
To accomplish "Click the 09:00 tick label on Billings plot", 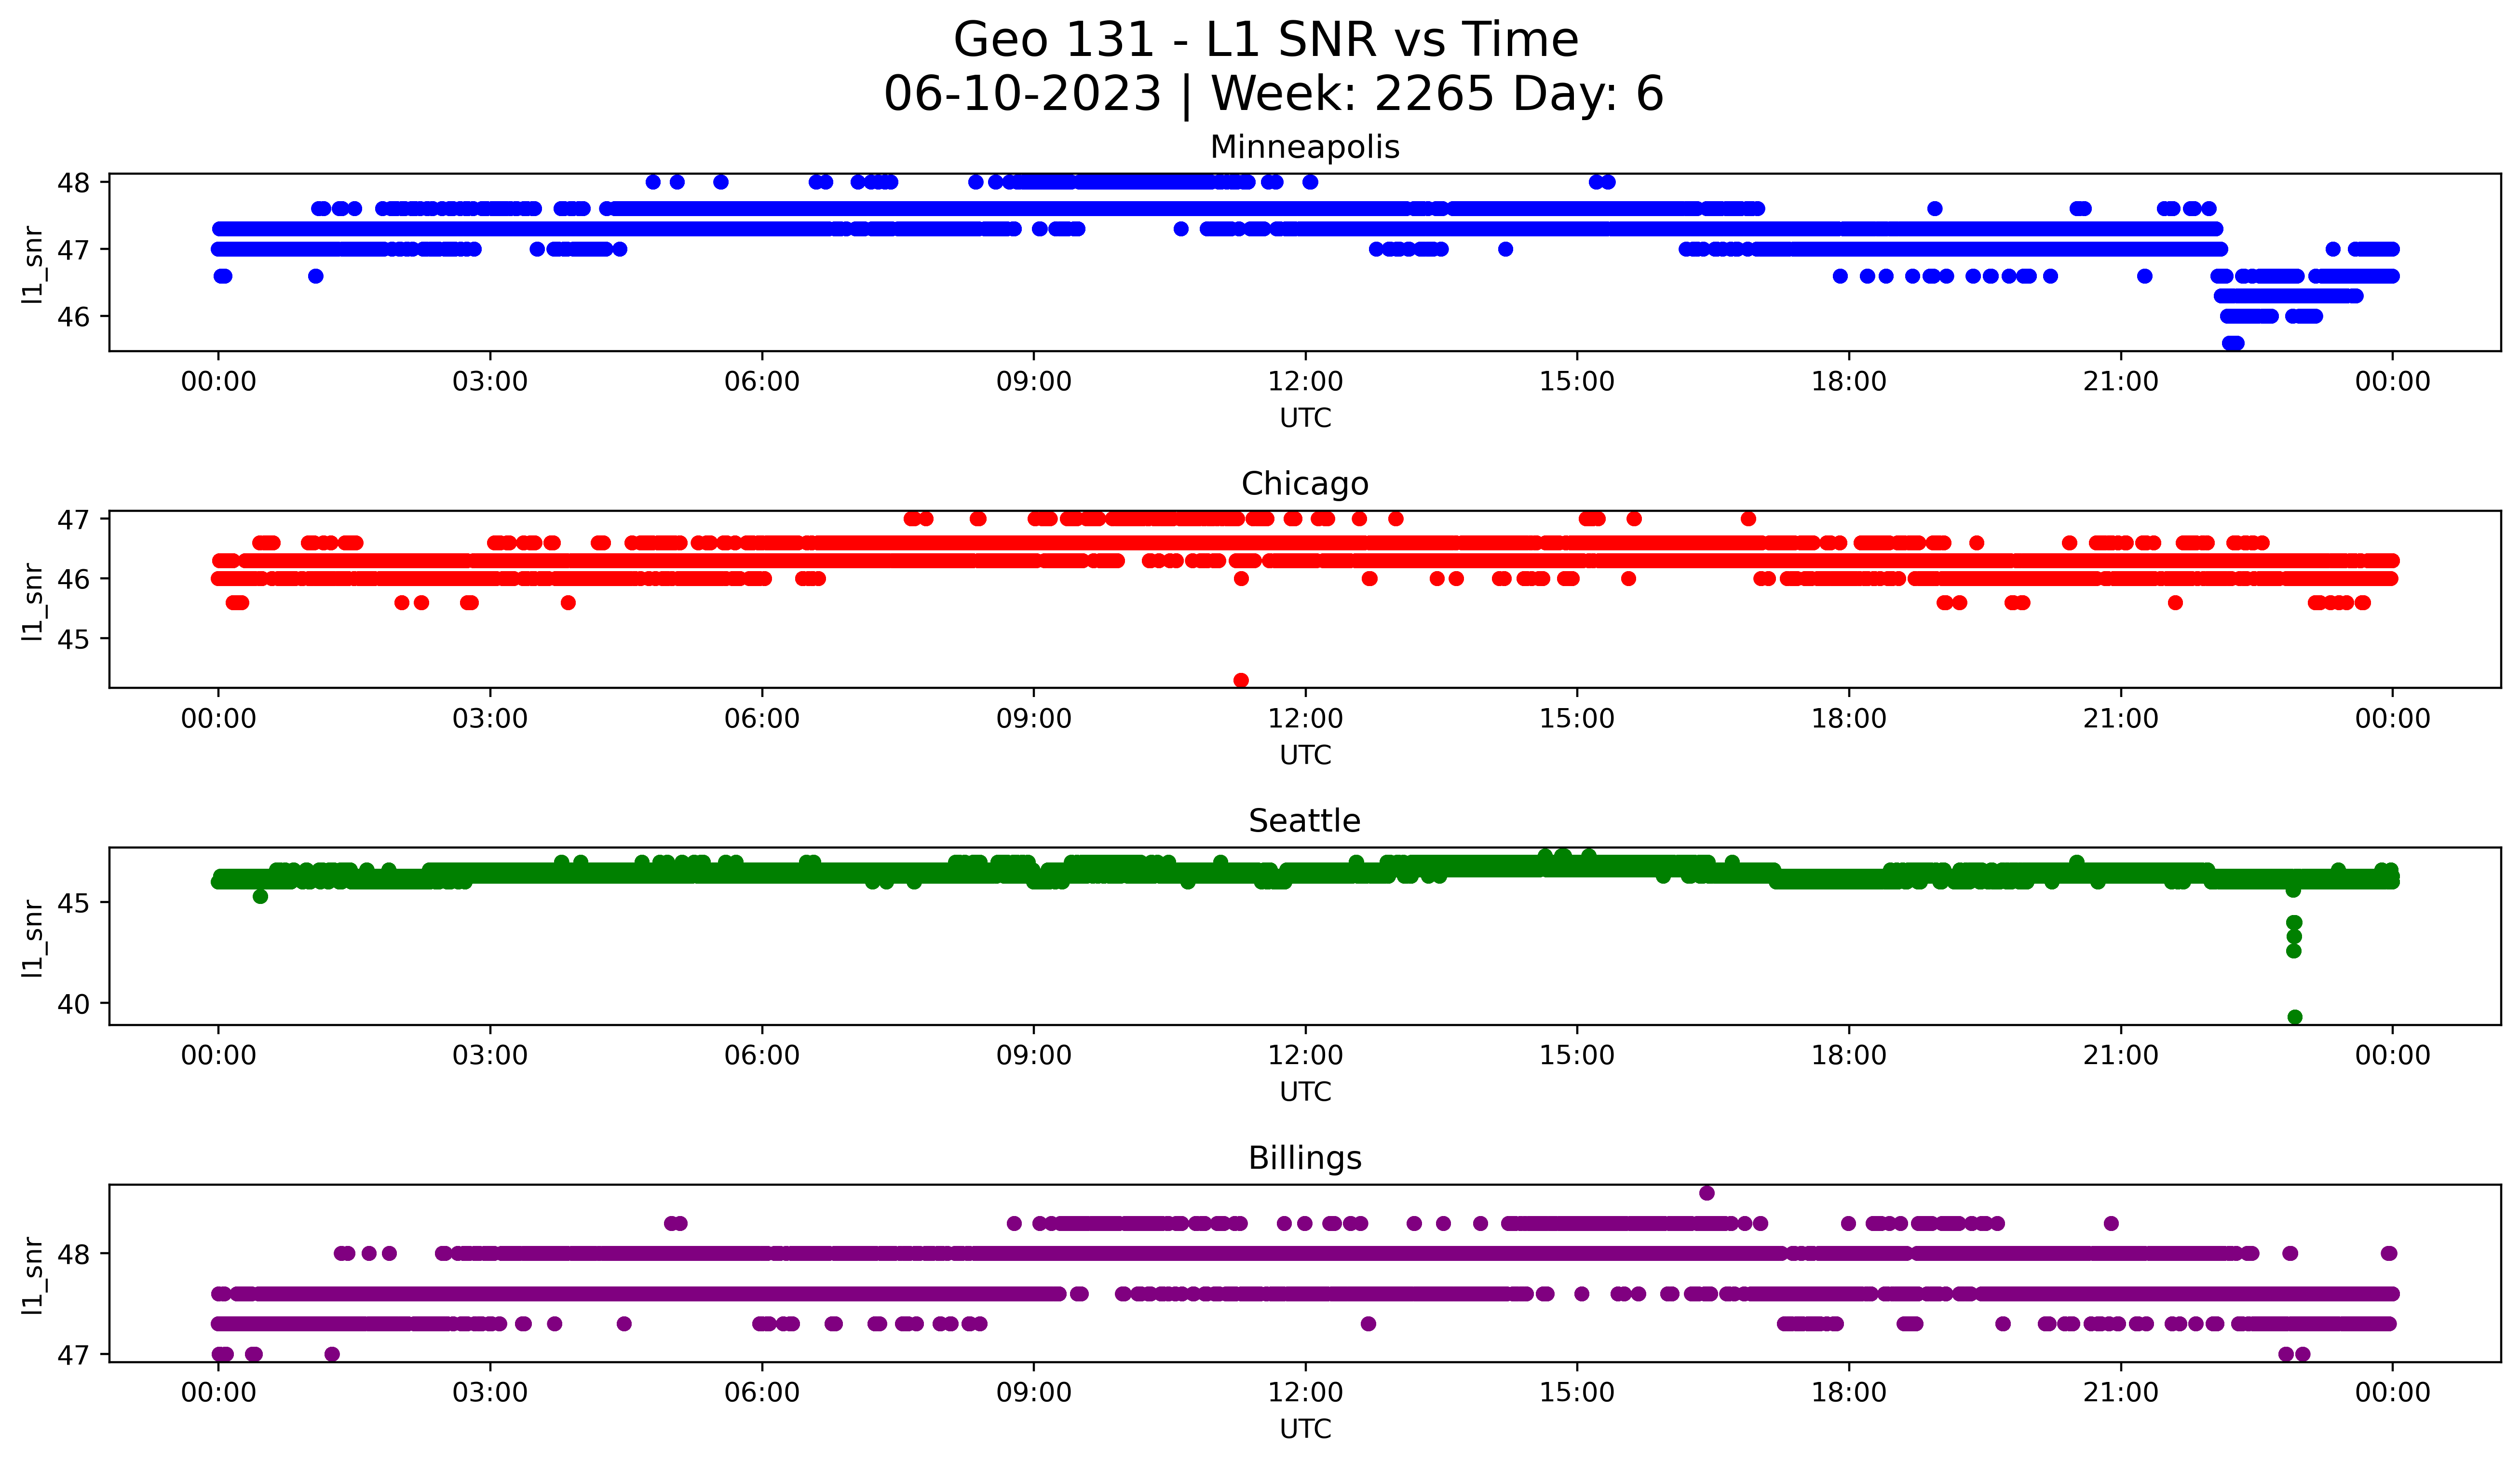I will pos(1034,1393).
